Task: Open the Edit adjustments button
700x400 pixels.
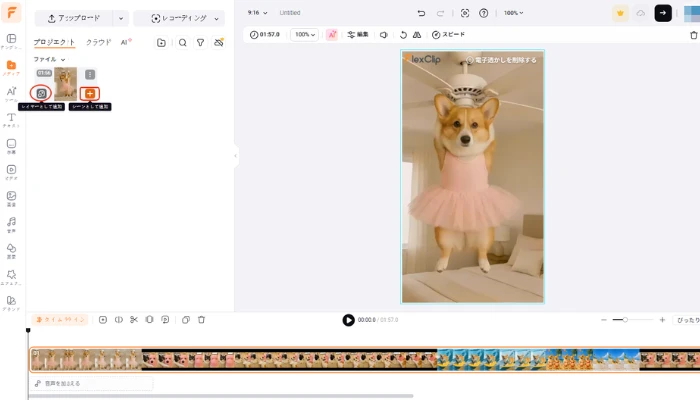Action: [358, 34]
